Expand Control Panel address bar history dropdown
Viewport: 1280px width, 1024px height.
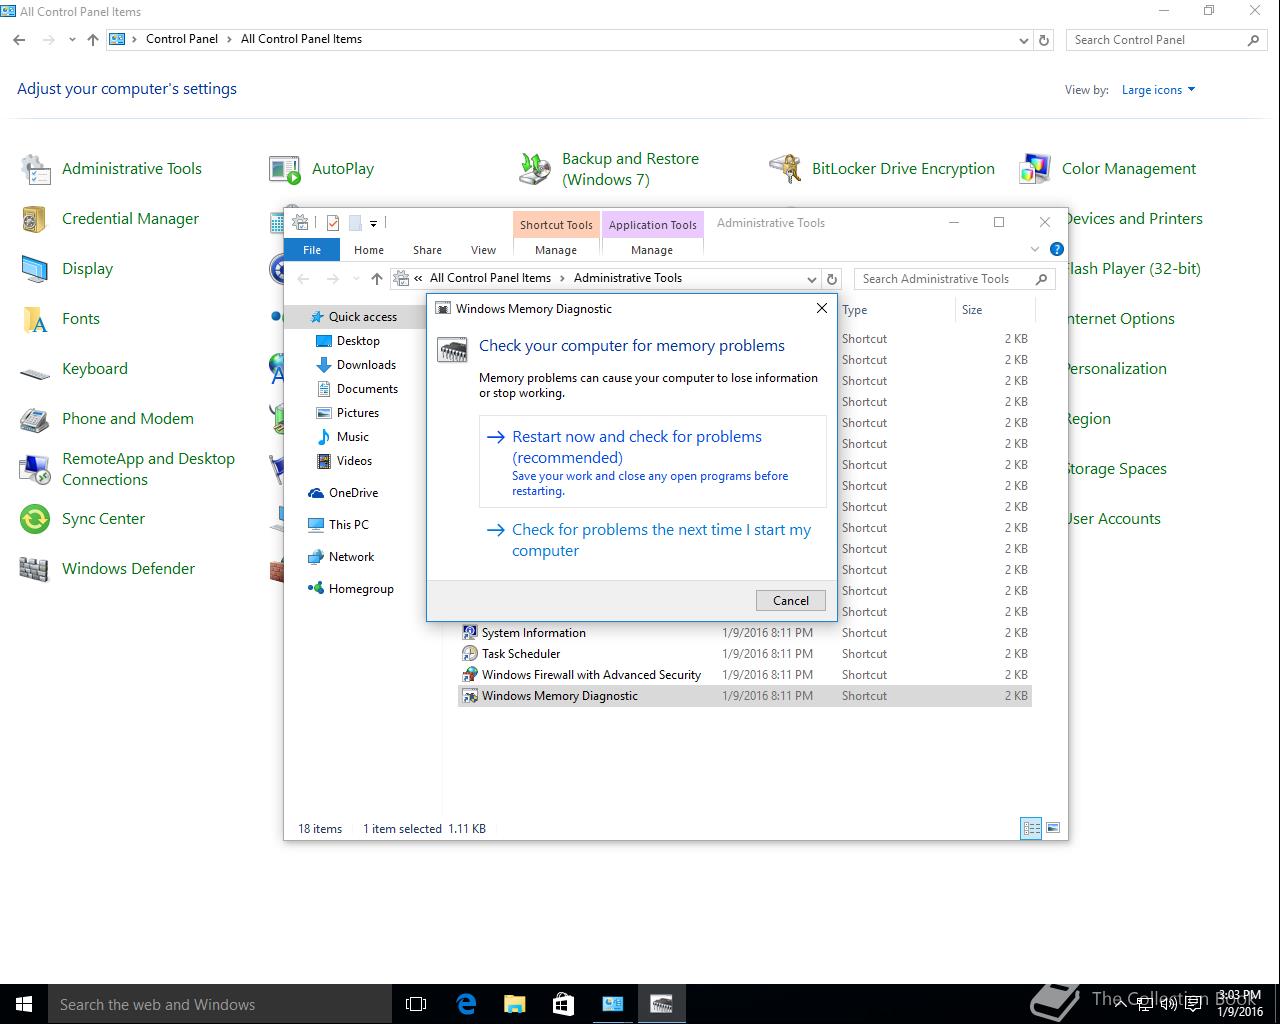click(1023, 40)
